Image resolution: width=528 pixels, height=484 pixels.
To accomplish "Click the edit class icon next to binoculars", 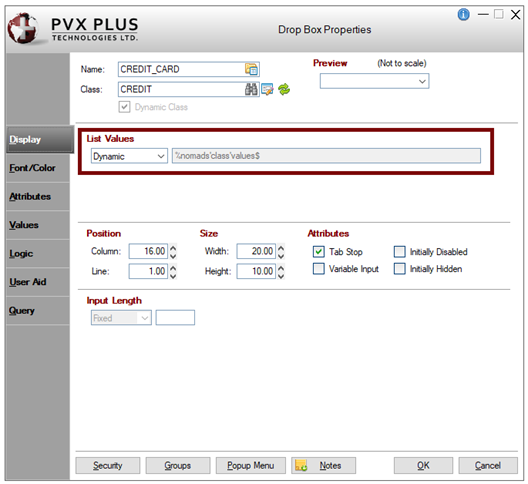I will pyautogui.click(x=267, y=89).
